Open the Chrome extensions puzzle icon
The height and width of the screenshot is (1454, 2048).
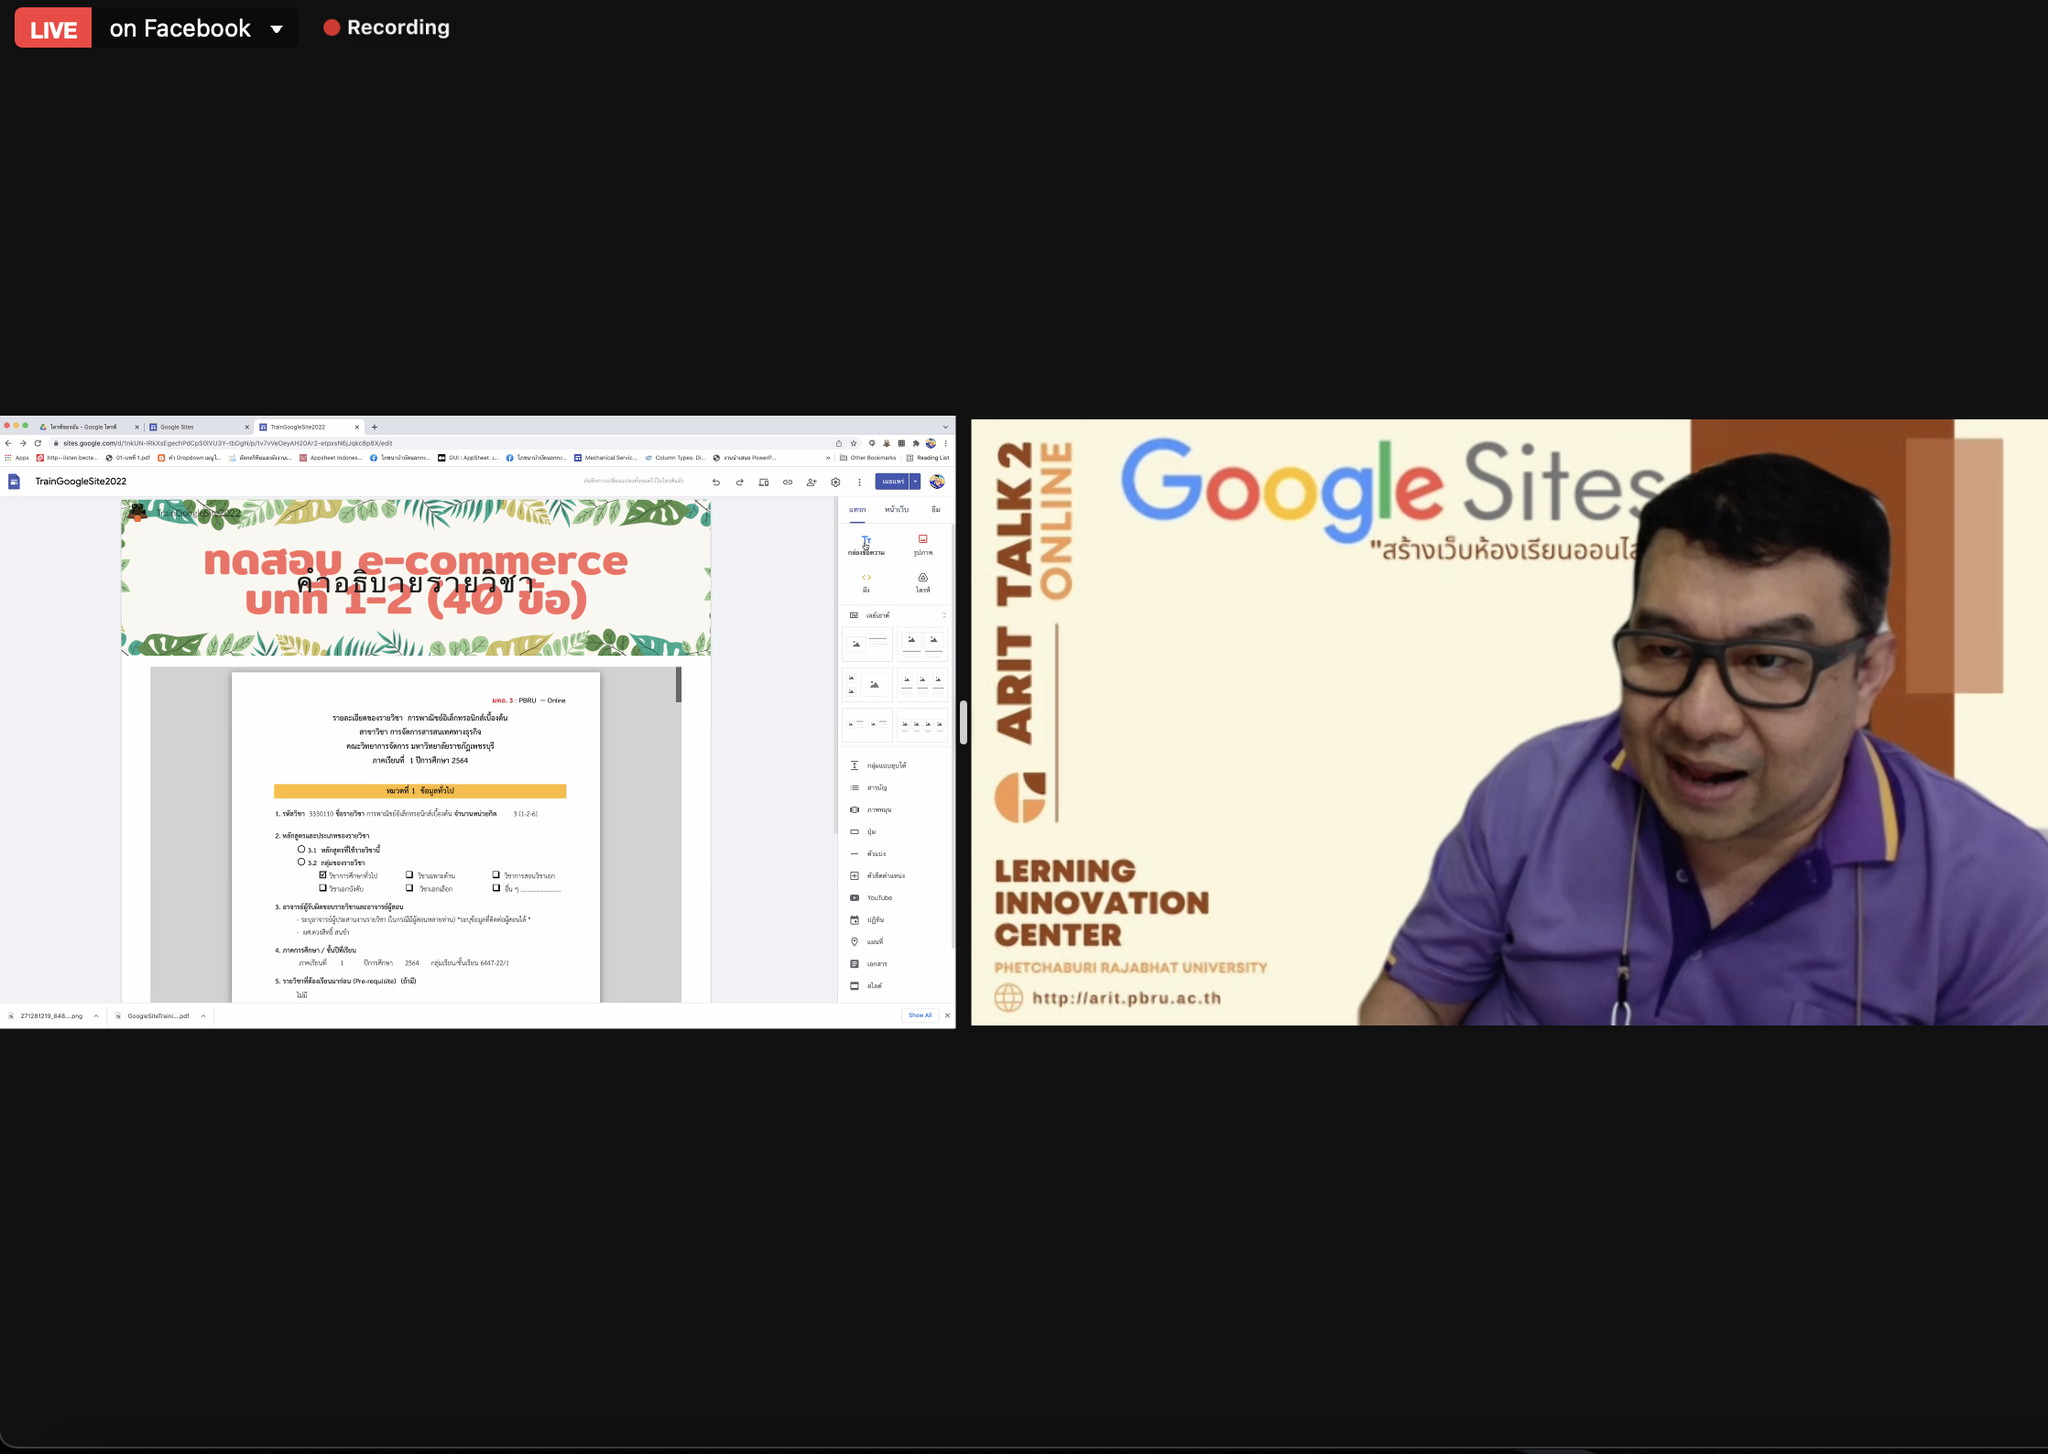point(916,443)
